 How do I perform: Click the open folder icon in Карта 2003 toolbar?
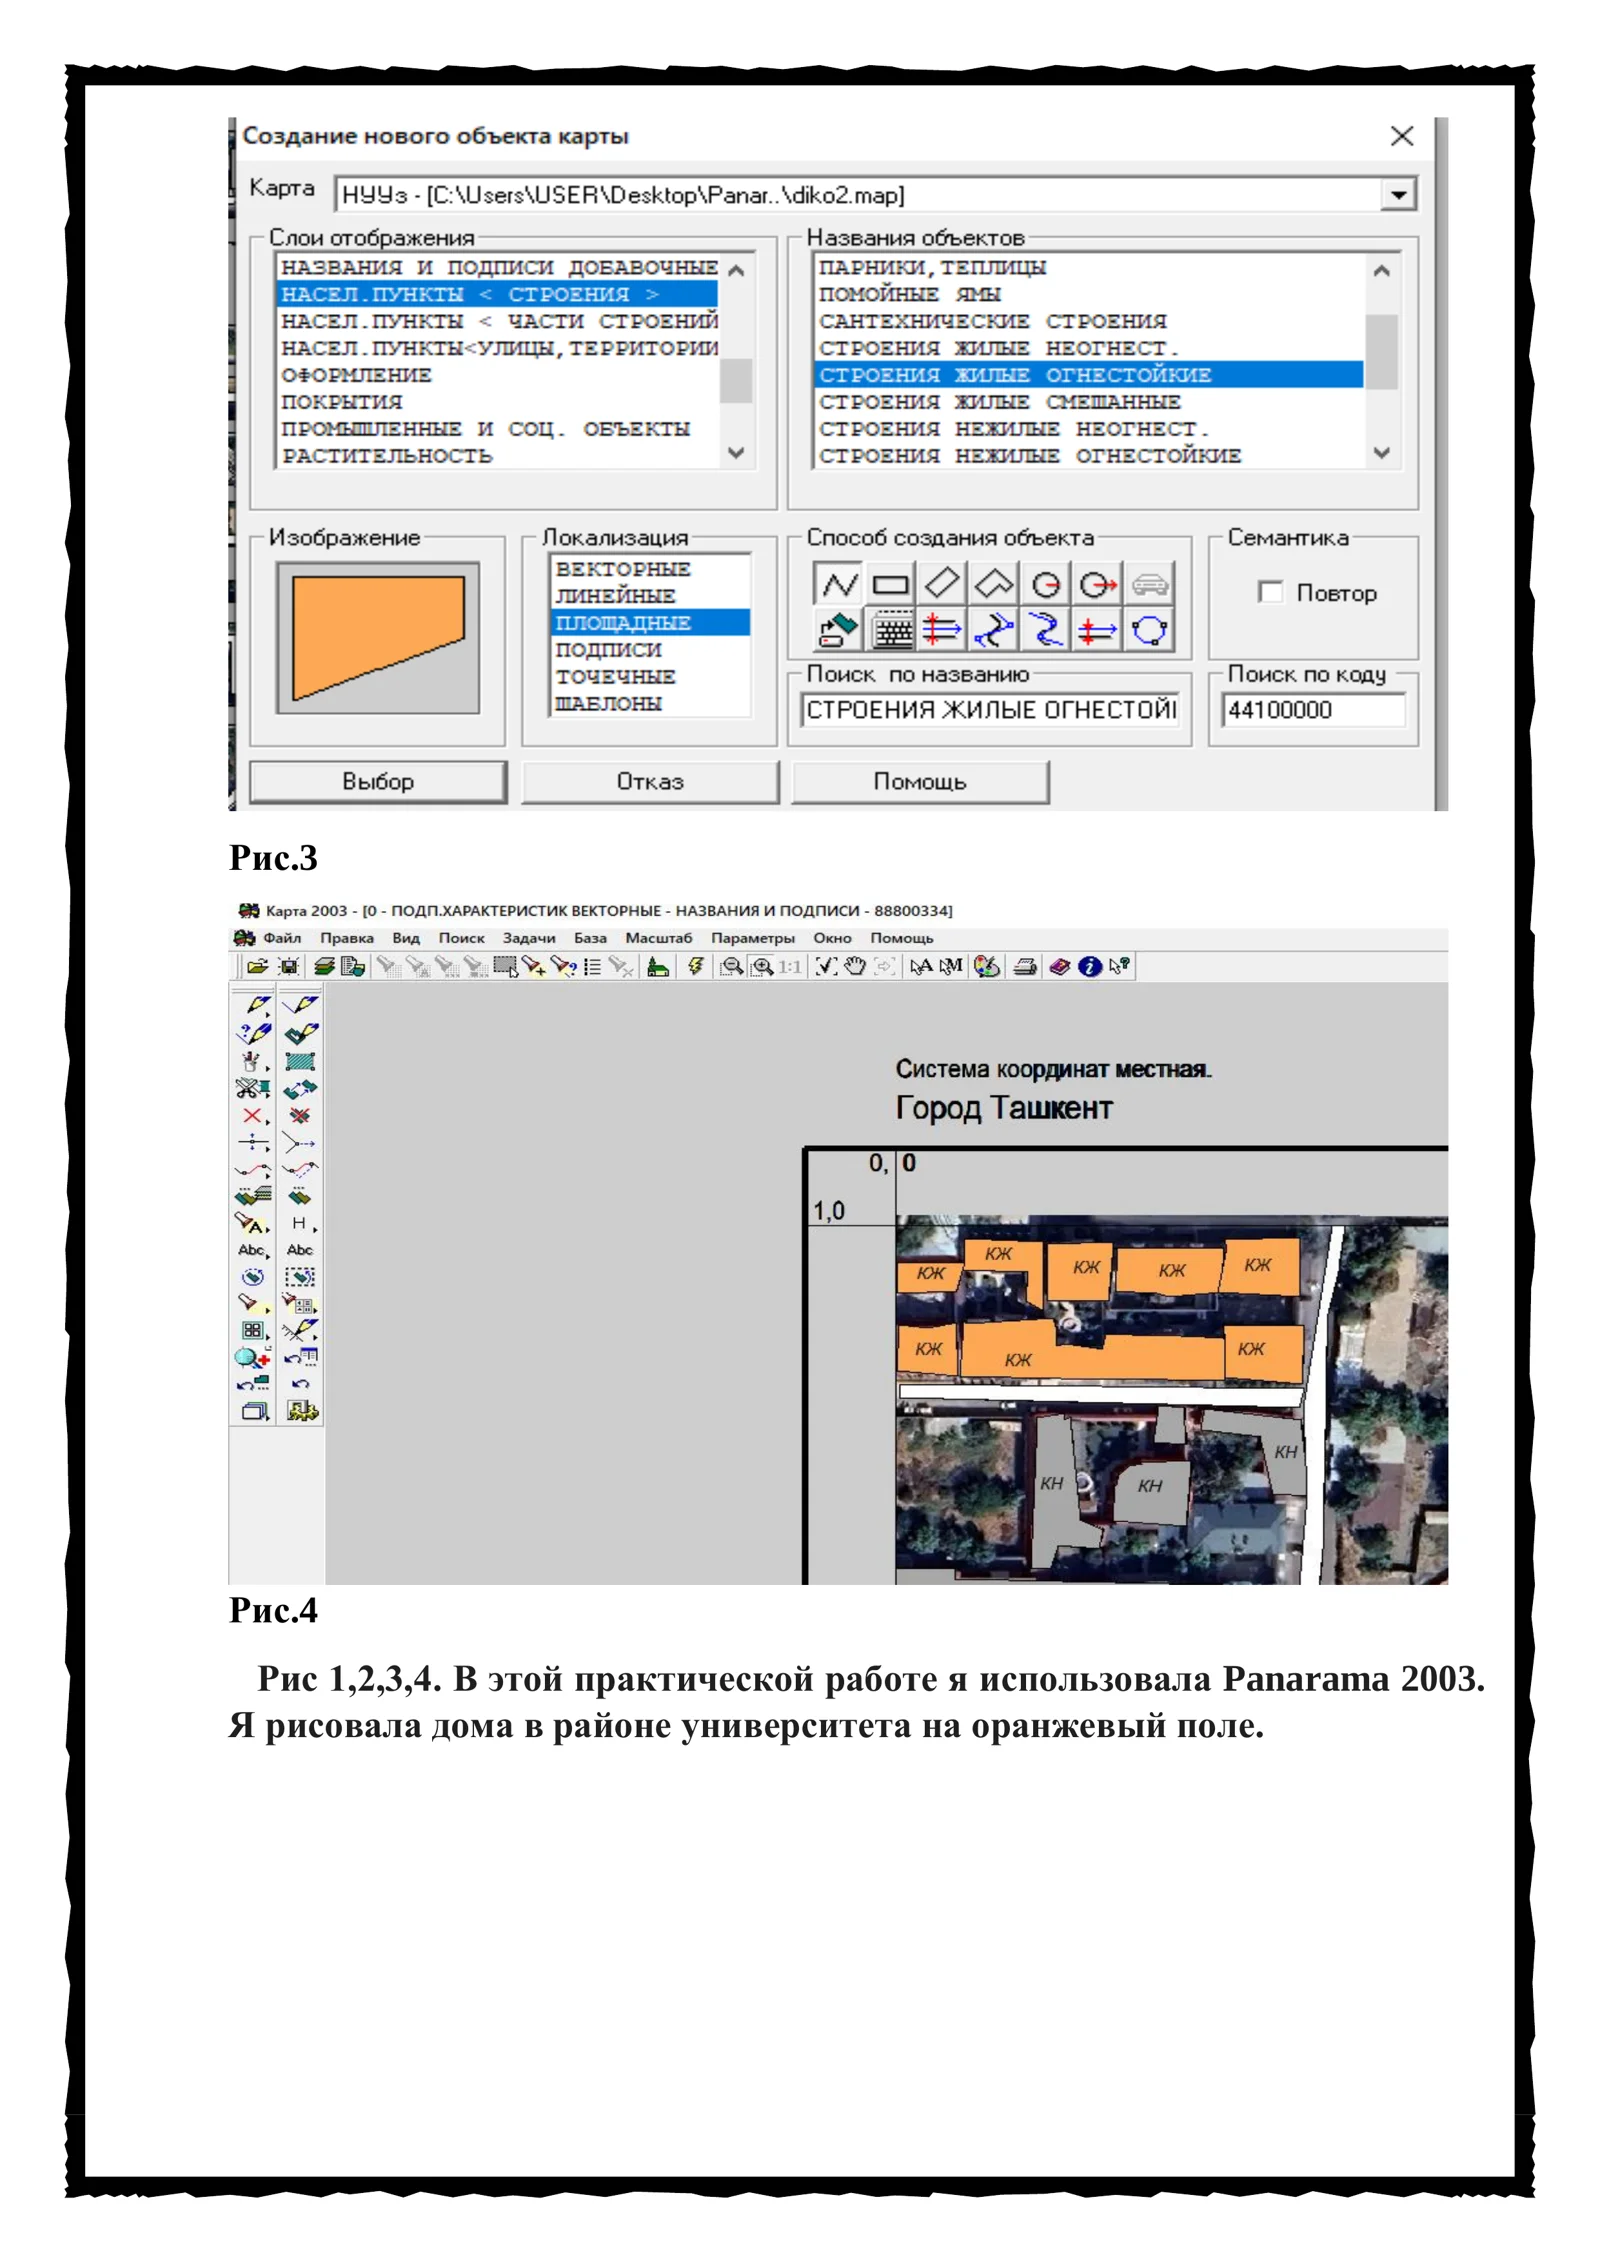257,966
